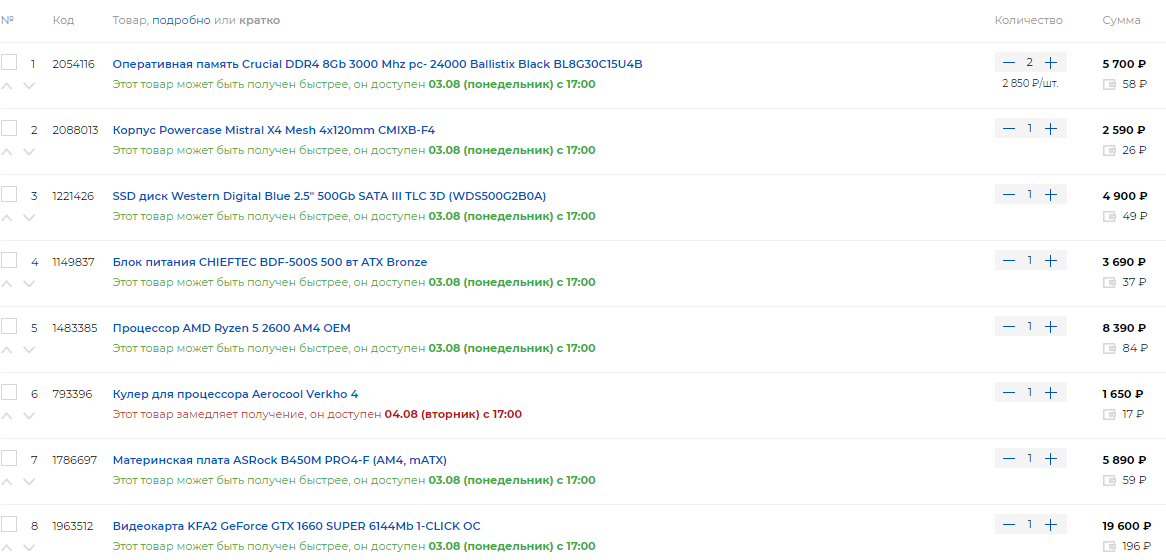Increase quantity of Aerocool Verkho 4 cooler

click(x=1050, y=393)
